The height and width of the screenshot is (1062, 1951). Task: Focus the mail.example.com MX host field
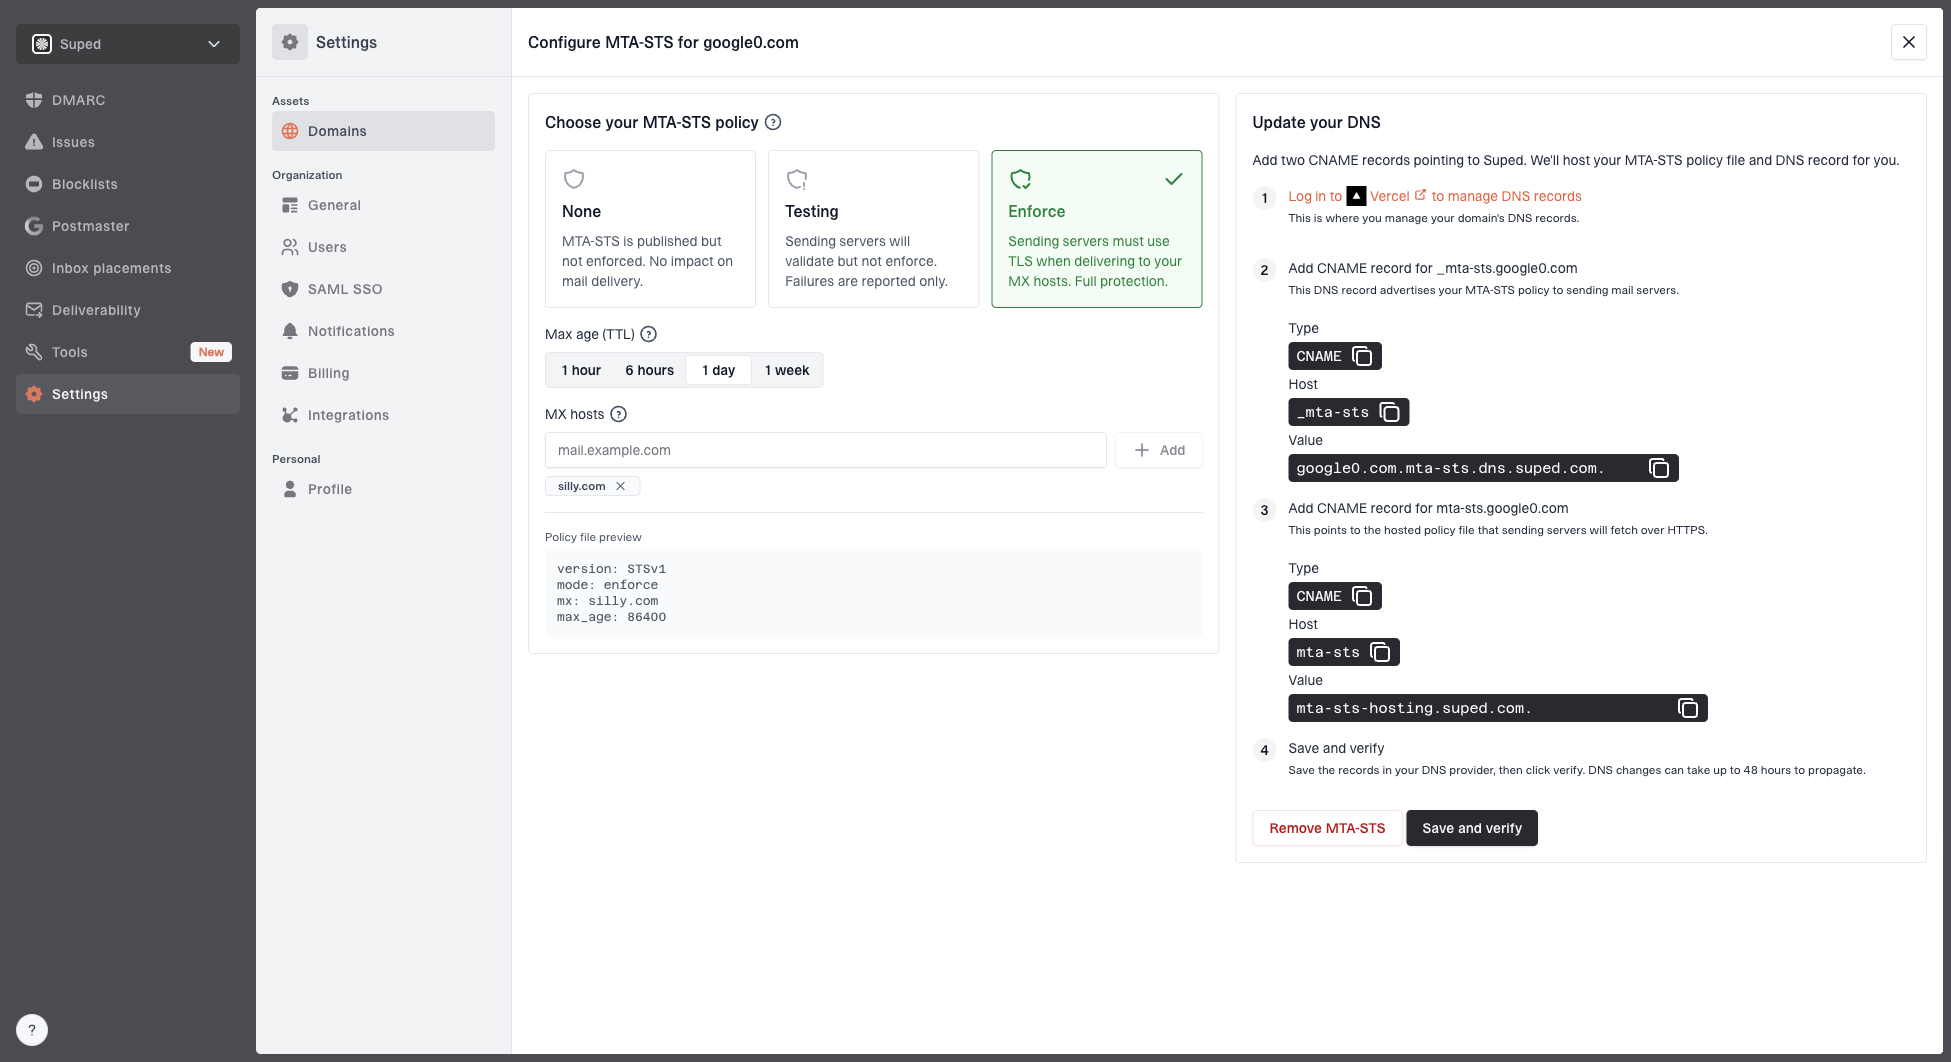tap(825, 450)
